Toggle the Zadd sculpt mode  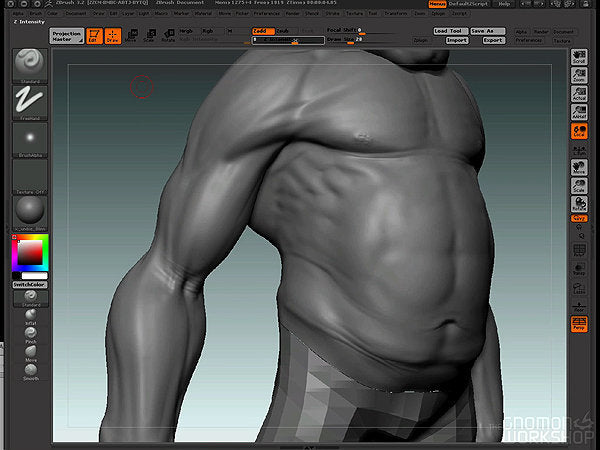click(x=263, y=31)
